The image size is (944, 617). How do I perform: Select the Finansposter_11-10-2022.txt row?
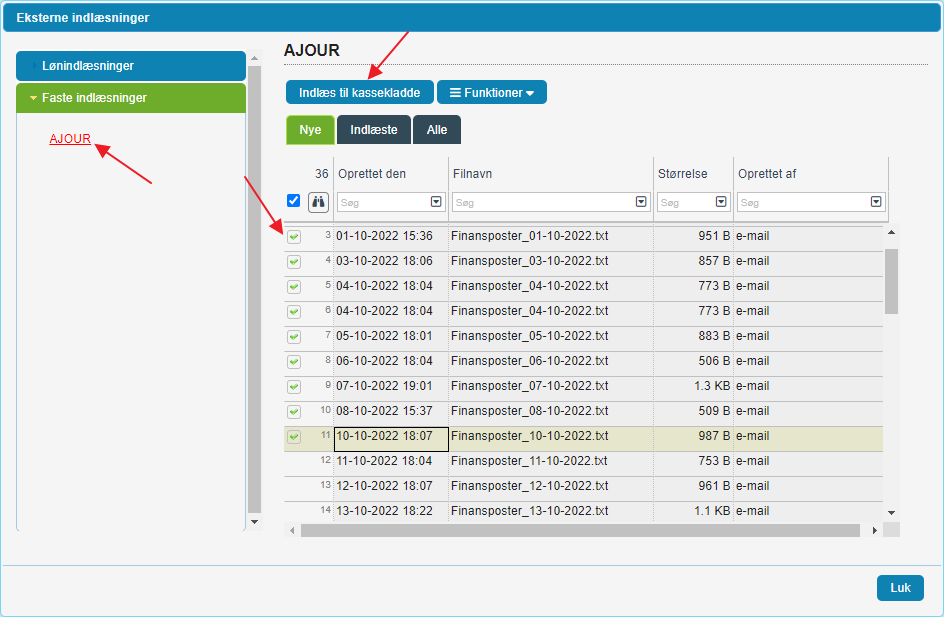point(583,462)
